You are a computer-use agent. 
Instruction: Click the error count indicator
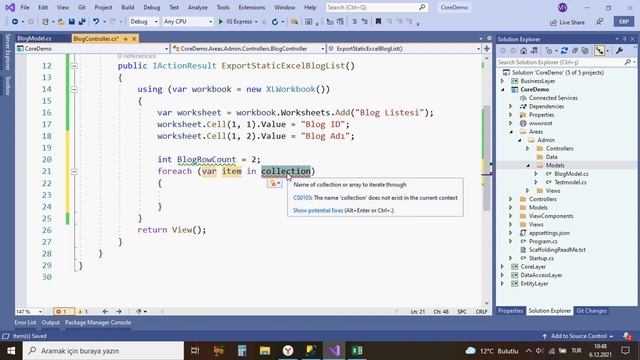(x=63, y=311)
